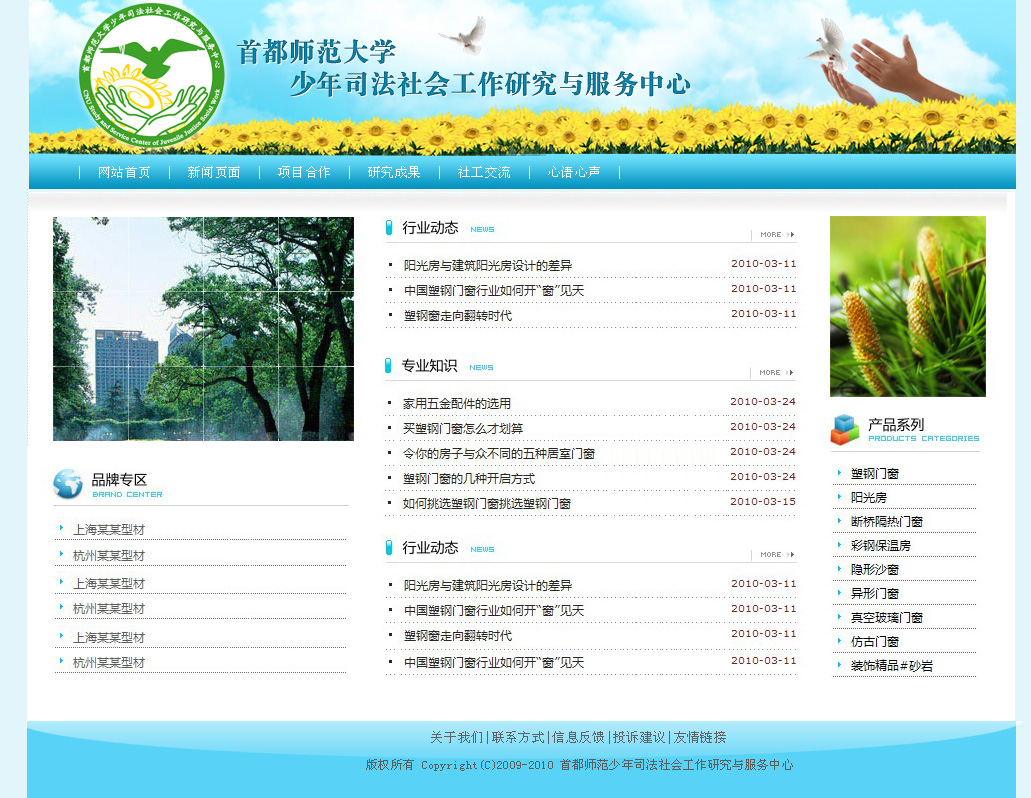Select product category 仿古门窗
This screenshot has width=1031, height=798.
875,642
